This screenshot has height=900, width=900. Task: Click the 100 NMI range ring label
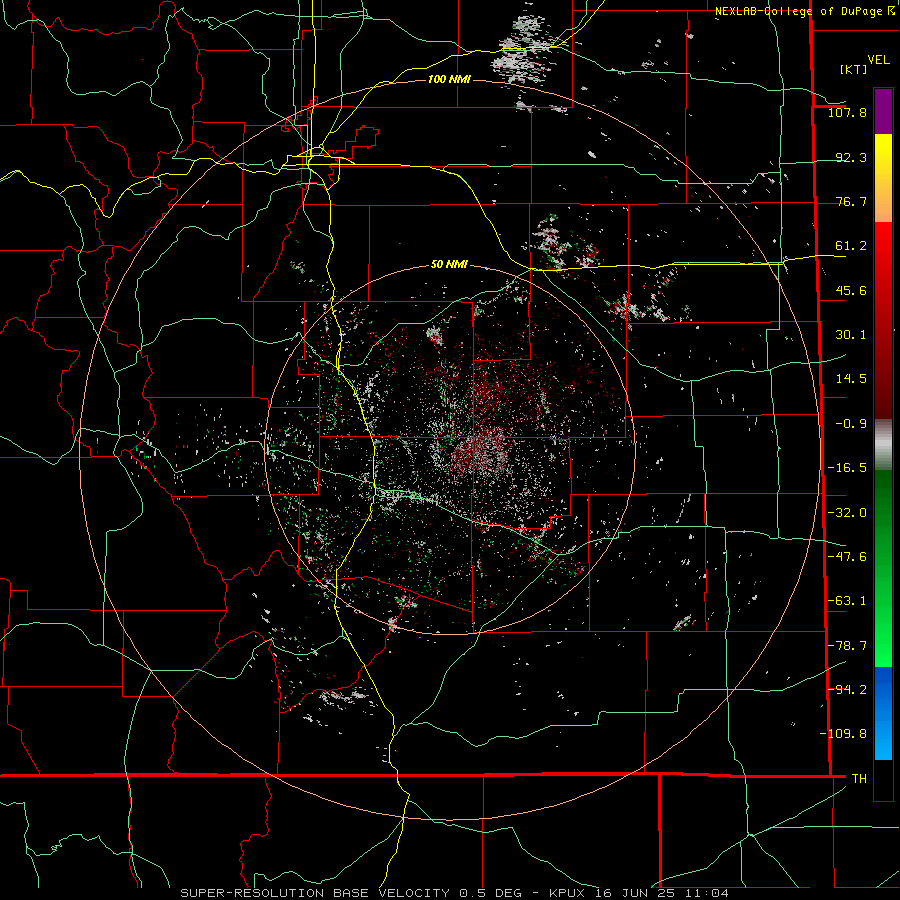point(449,79)
